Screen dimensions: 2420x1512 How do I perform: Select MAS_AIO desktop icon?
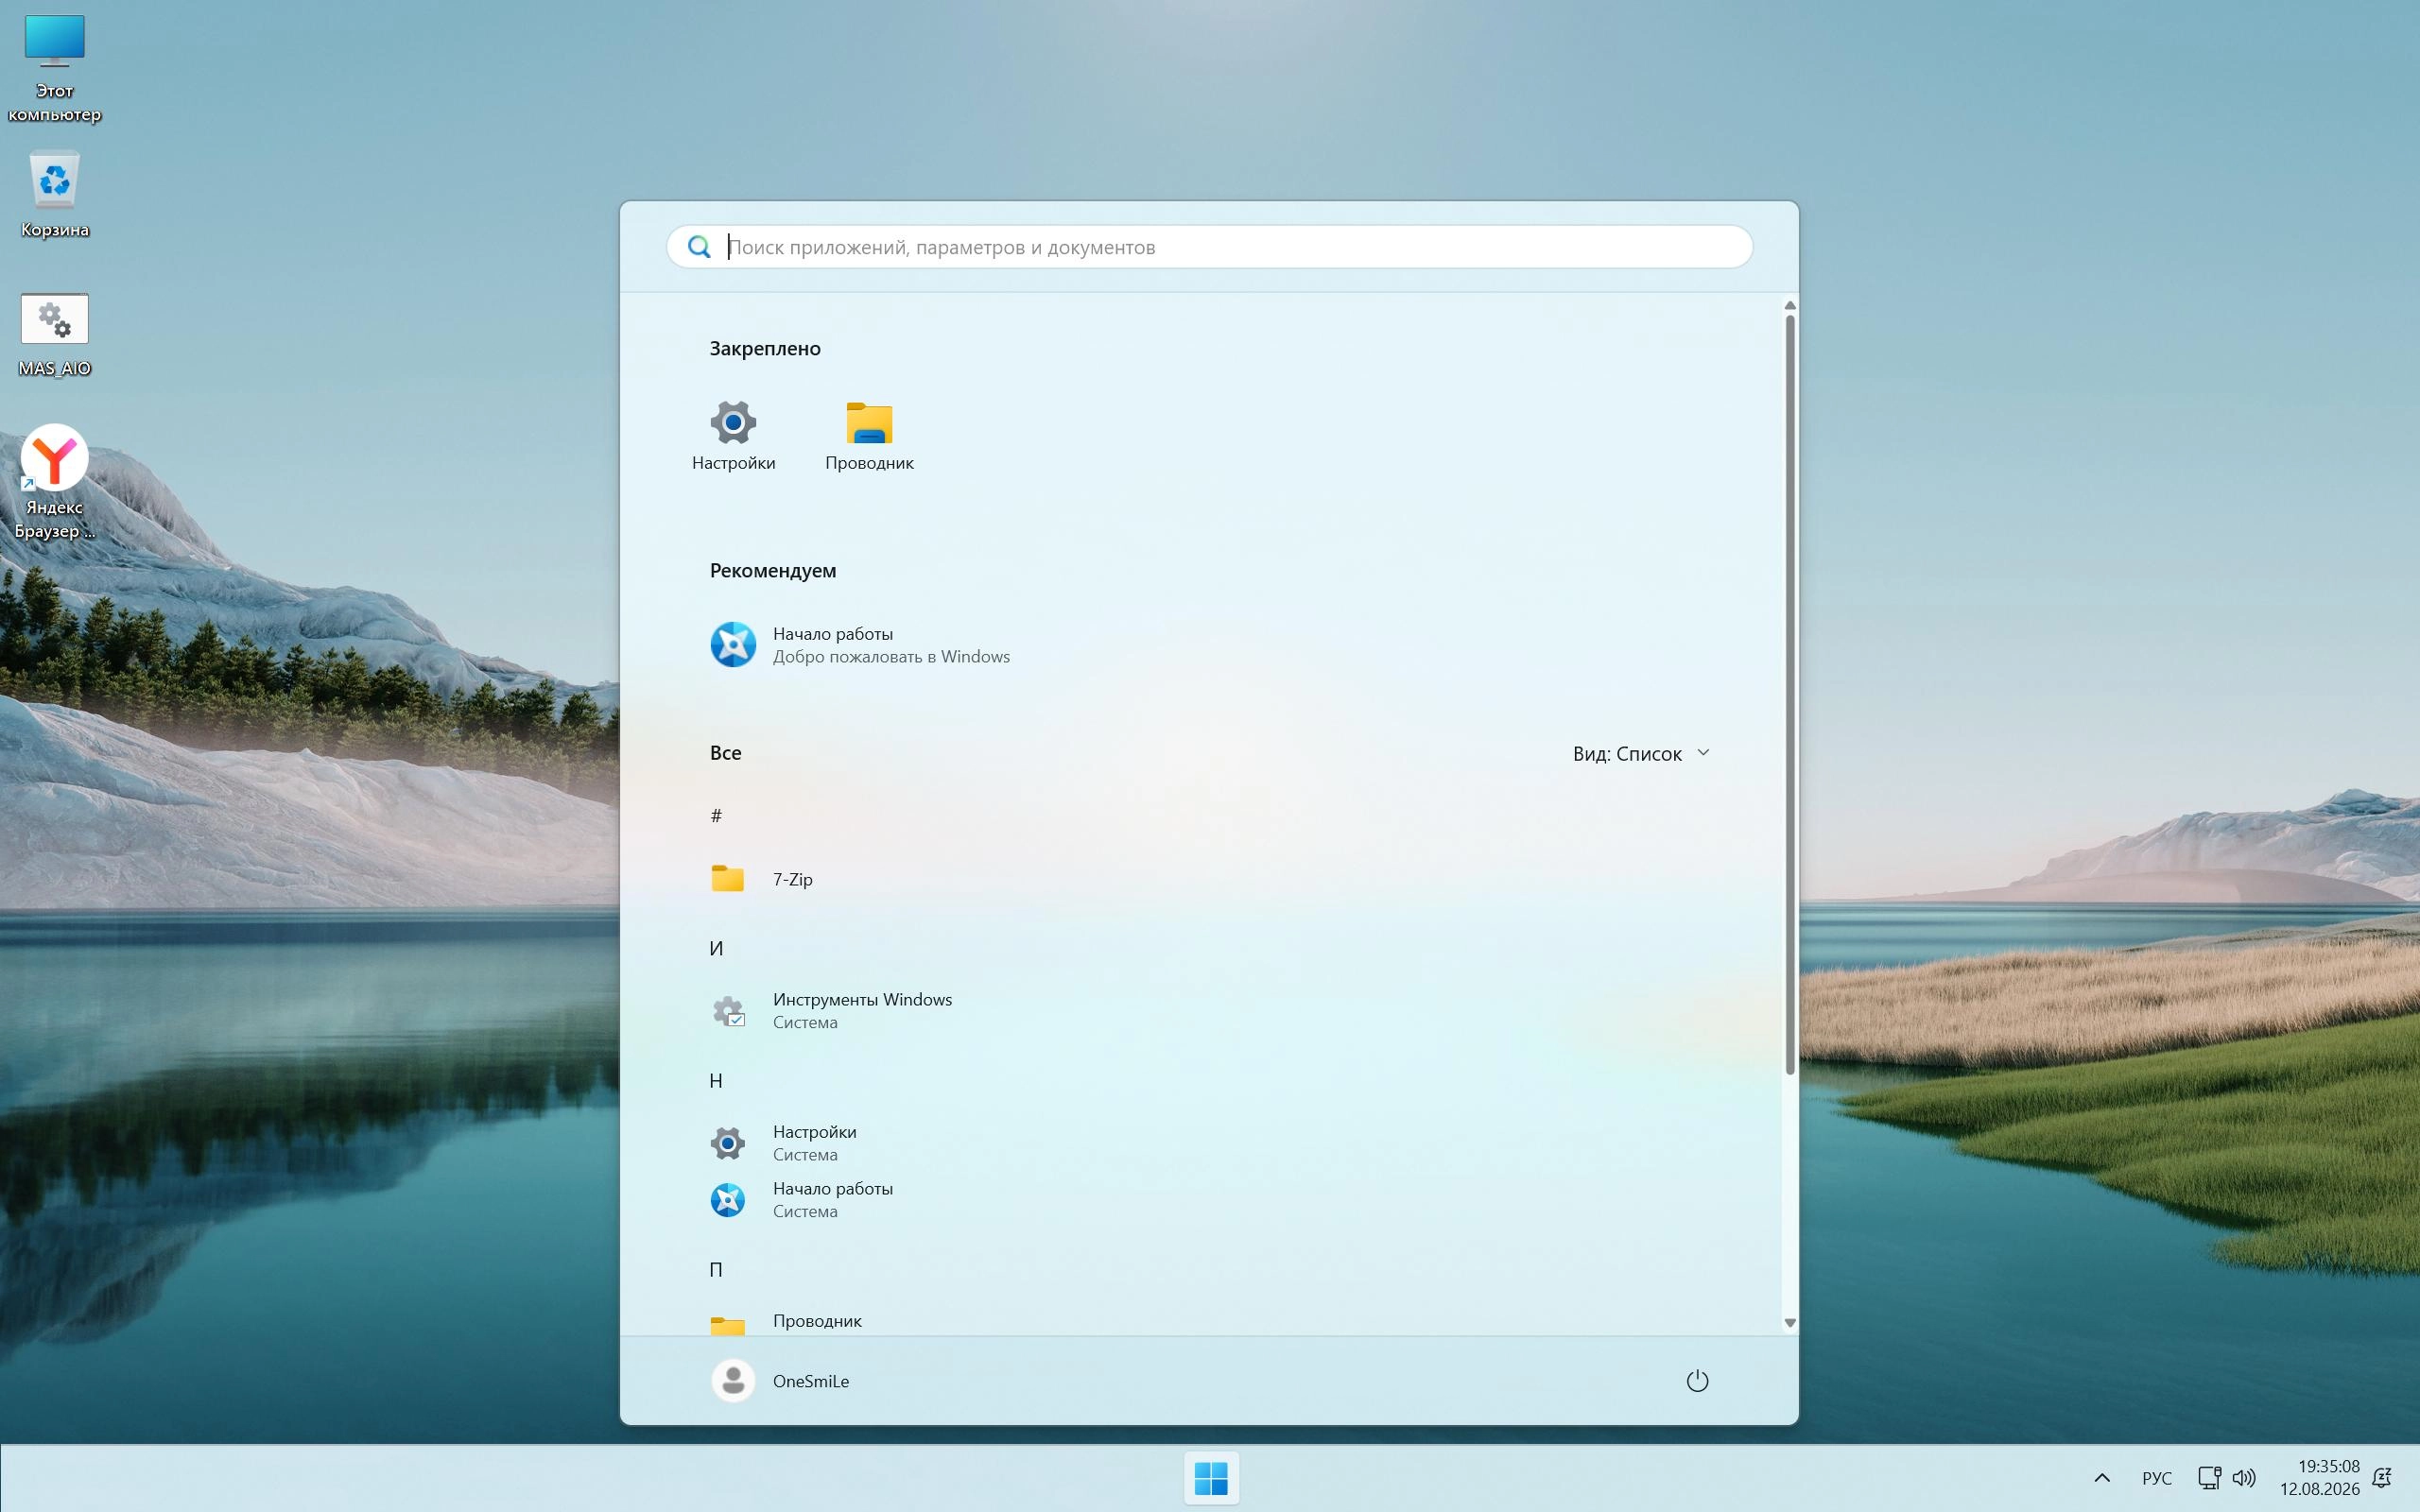(x=54, y=335)
